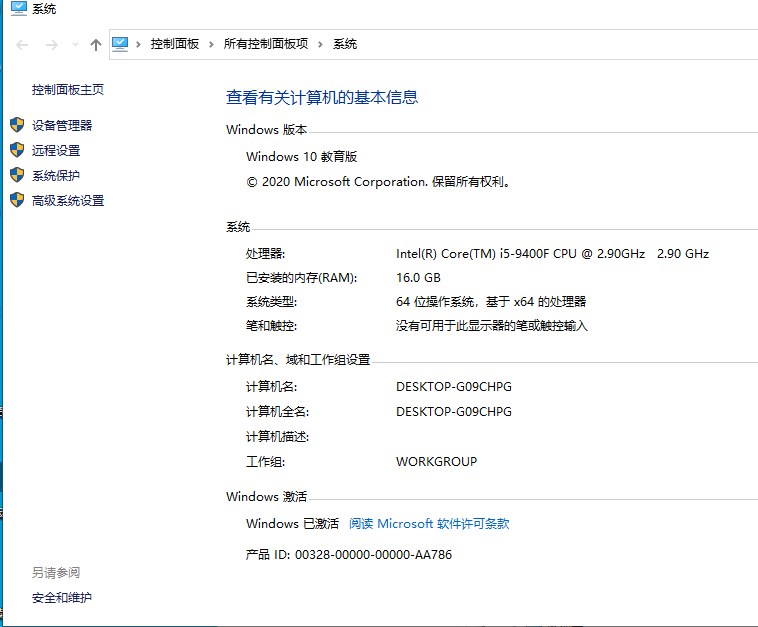Open the system icon in the title bar
Screen dimensions: 758x627
click(18, 8)
